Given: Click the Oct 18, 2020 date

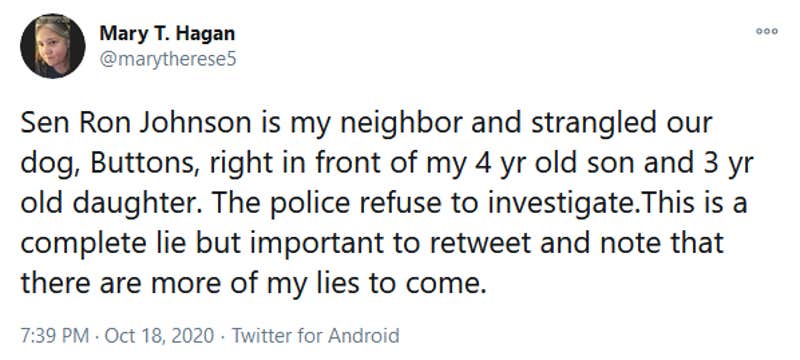Looking at the screenshot, I should [x=159, y=336].
